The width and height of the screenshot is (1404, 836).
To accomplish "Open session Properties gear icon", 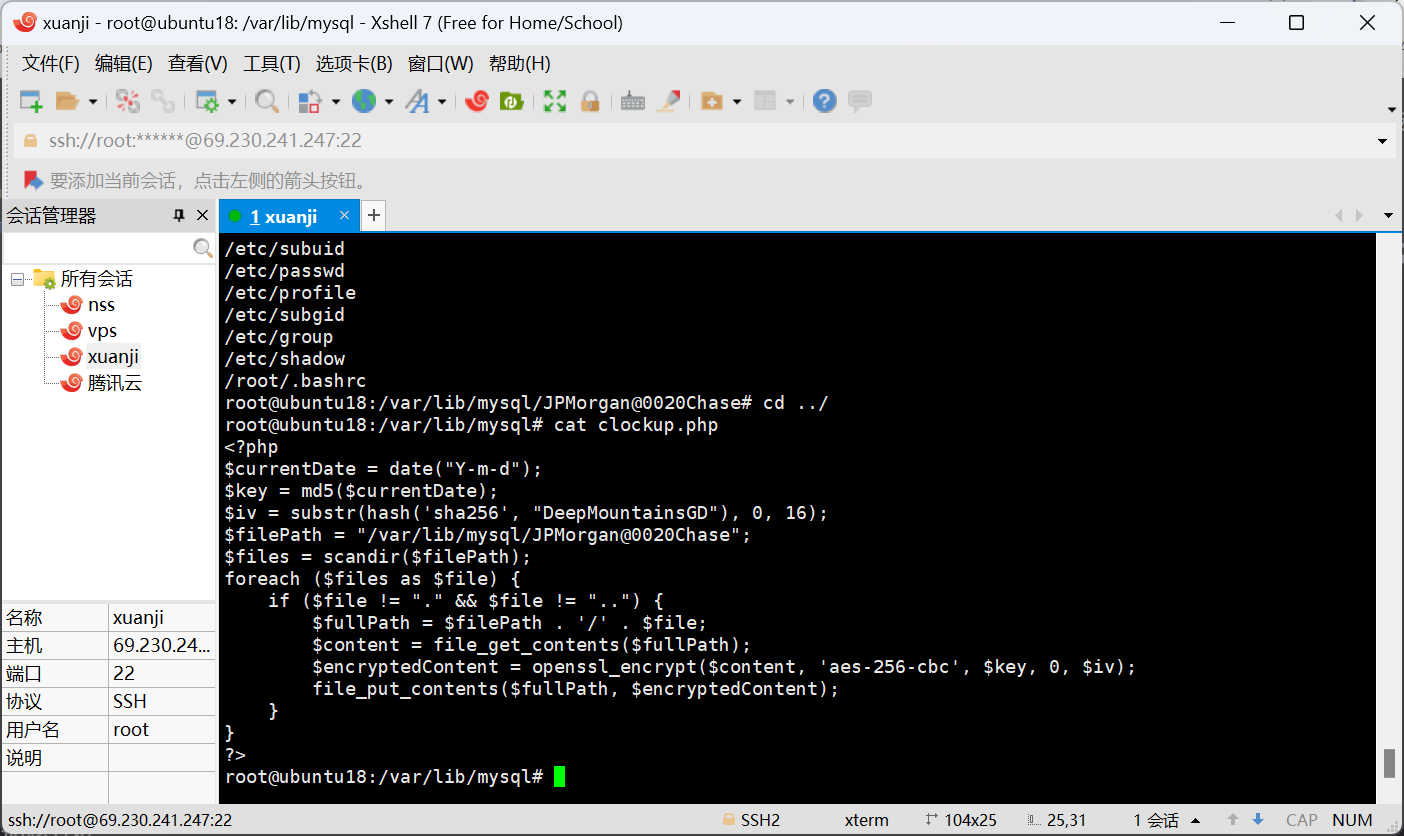I will click(x=207, y=101).
